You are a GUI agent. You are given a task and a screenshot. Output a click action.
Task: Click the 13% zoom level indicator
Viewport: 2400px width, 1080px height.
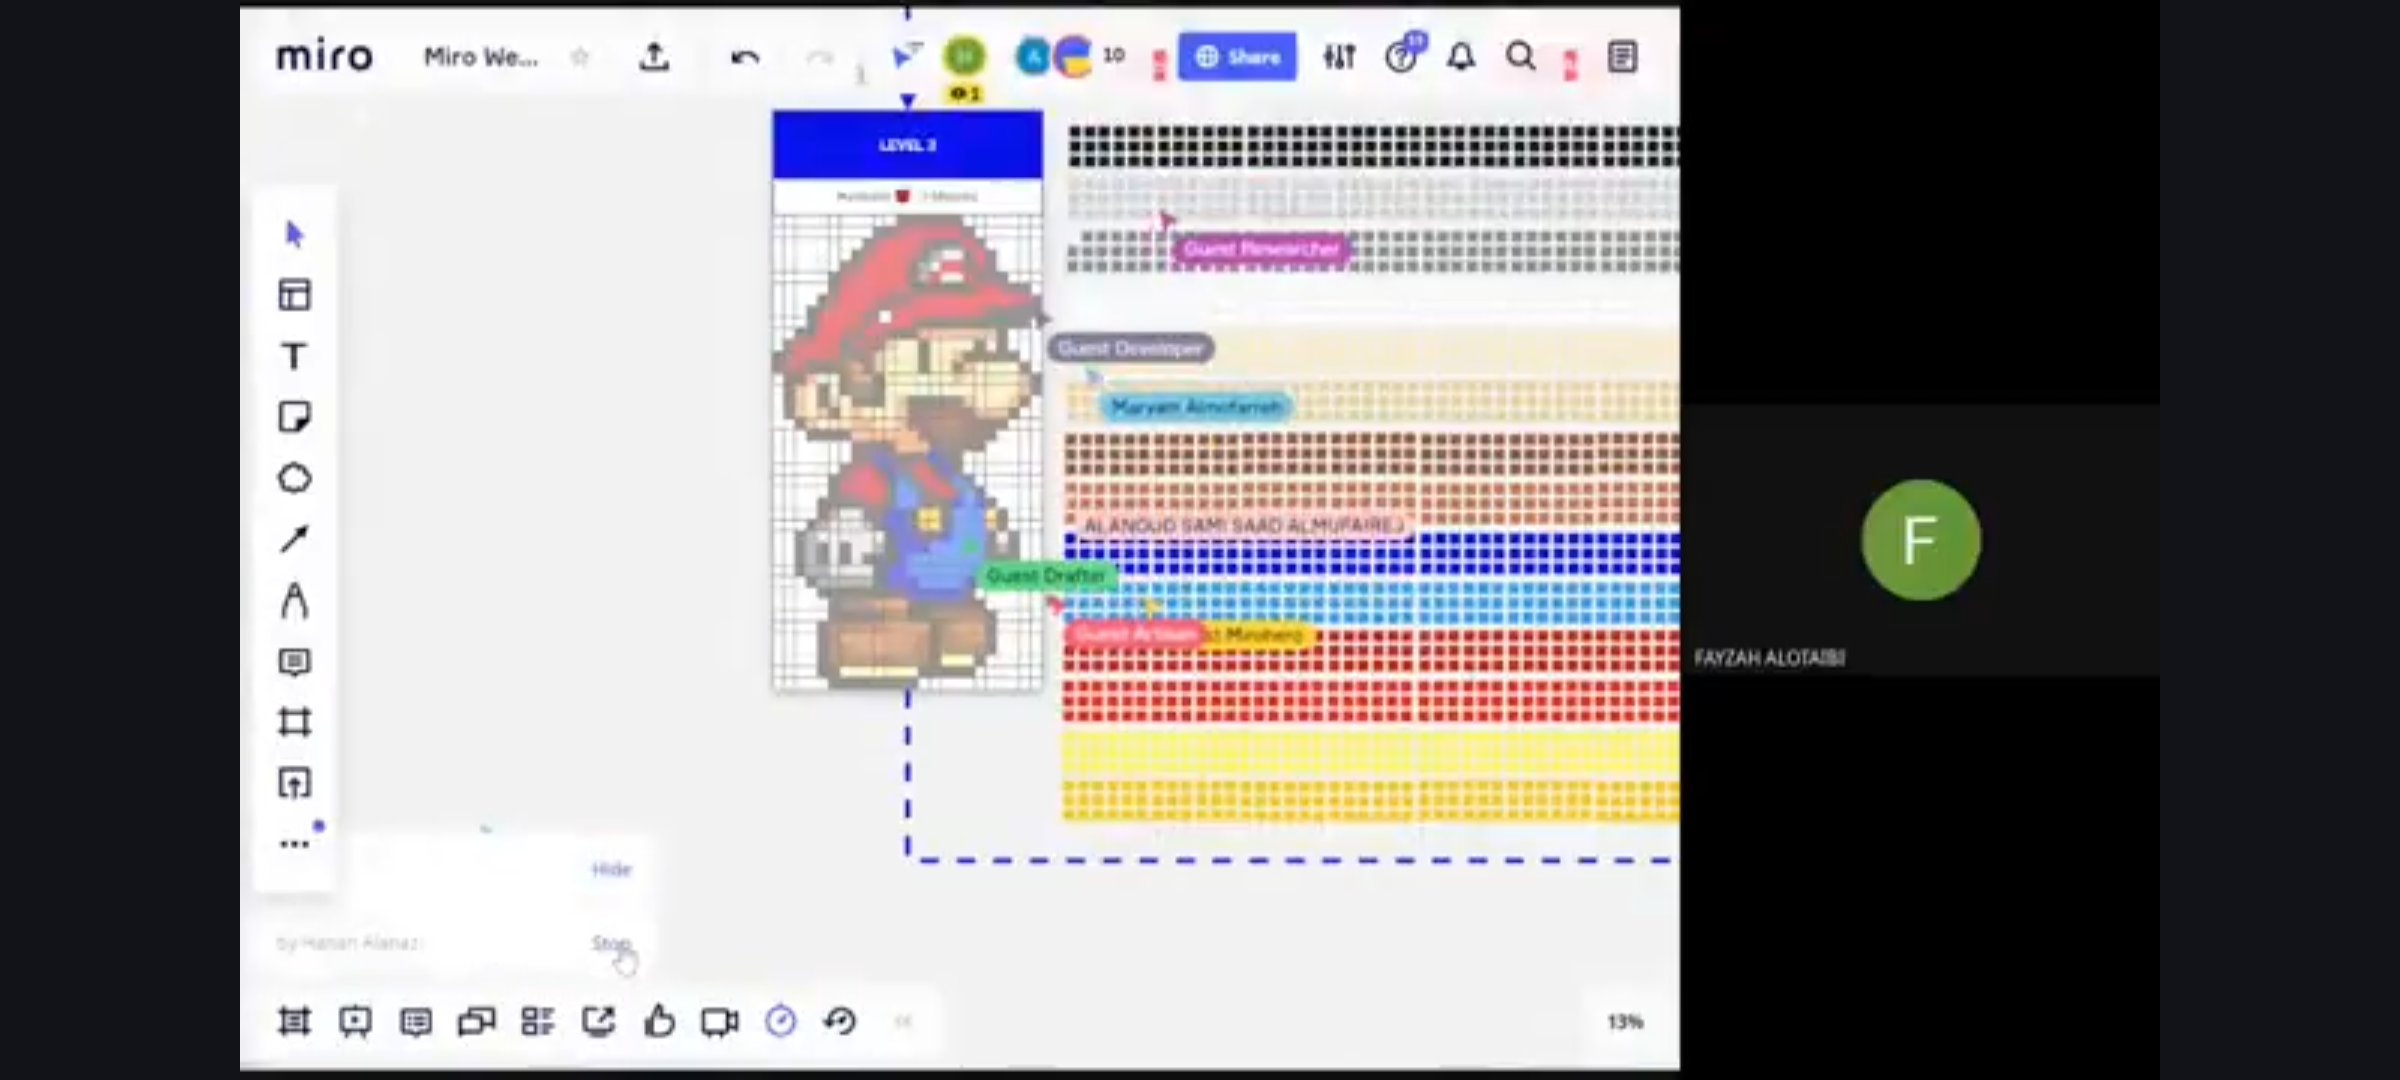1625,1021
